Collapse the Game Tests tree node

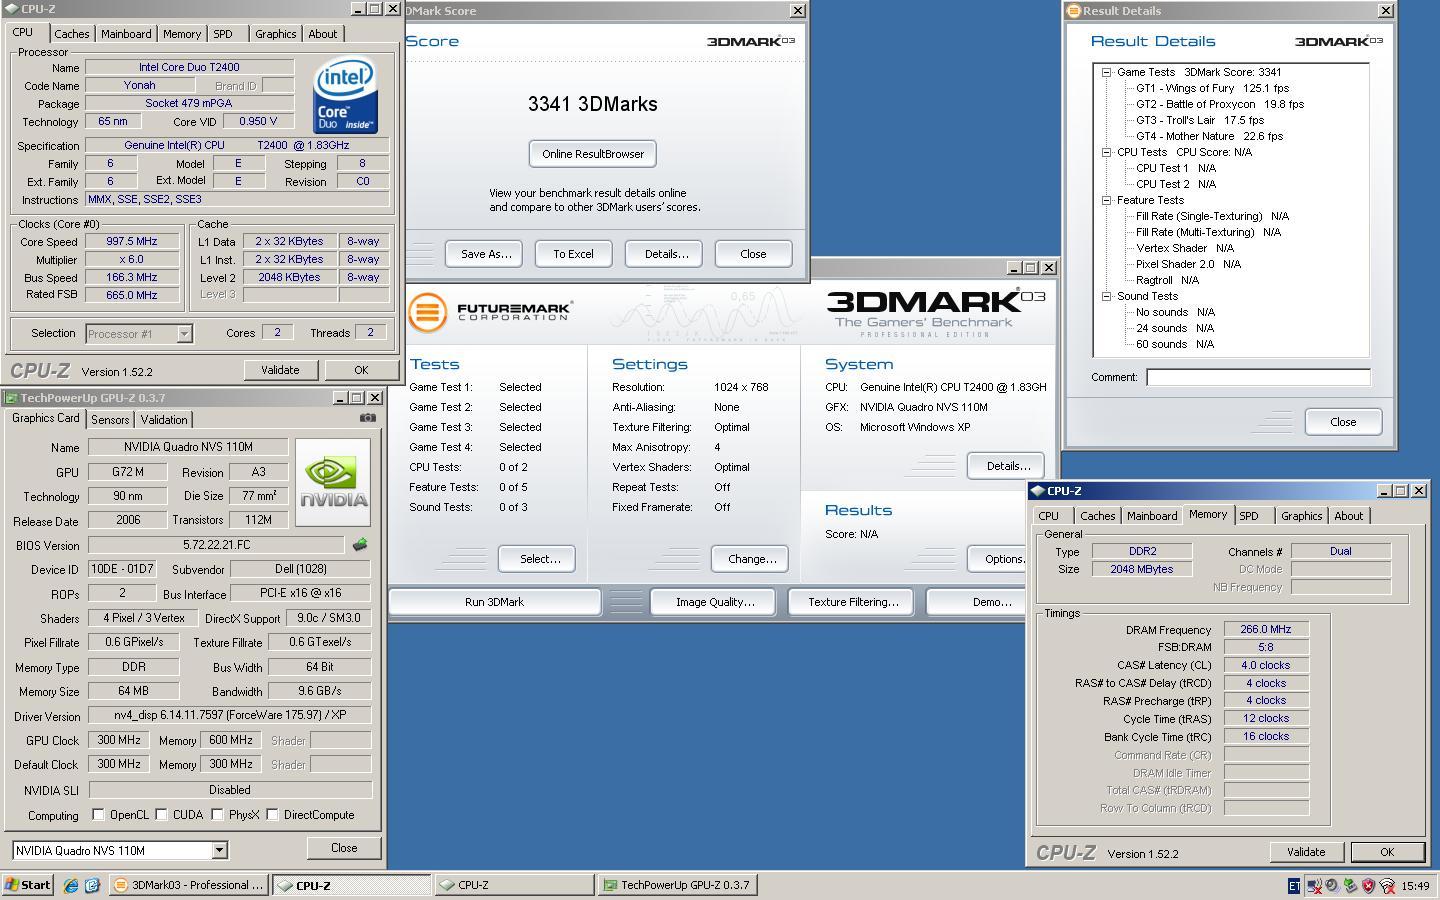click(1107, 72)
